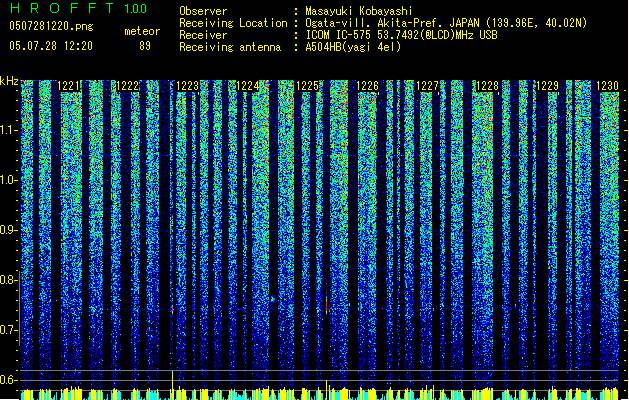Click the antenna text A504HB(yagi 4el)
Screen dimensions: 629x400
[x=353, y=47]
